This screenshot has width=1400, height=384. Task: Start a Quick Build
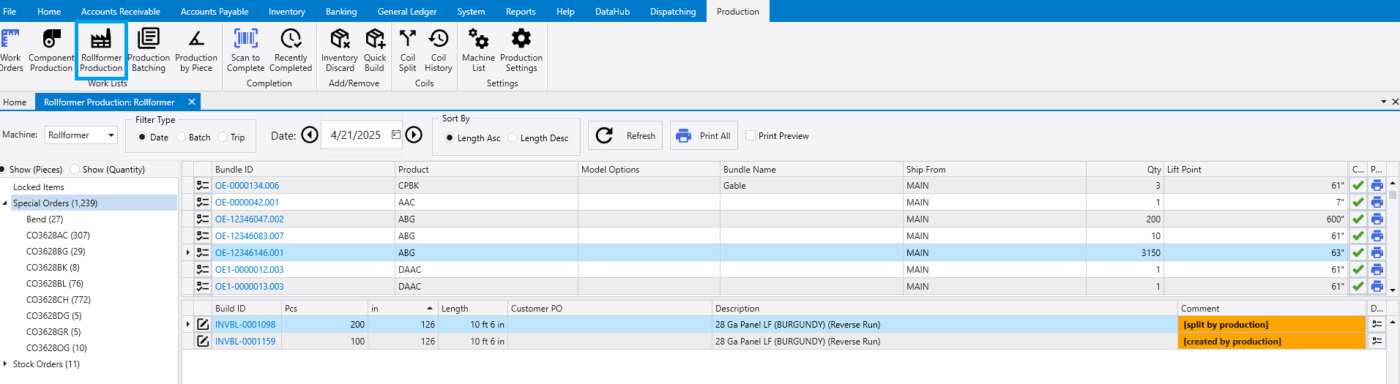[x=375, y=49]
